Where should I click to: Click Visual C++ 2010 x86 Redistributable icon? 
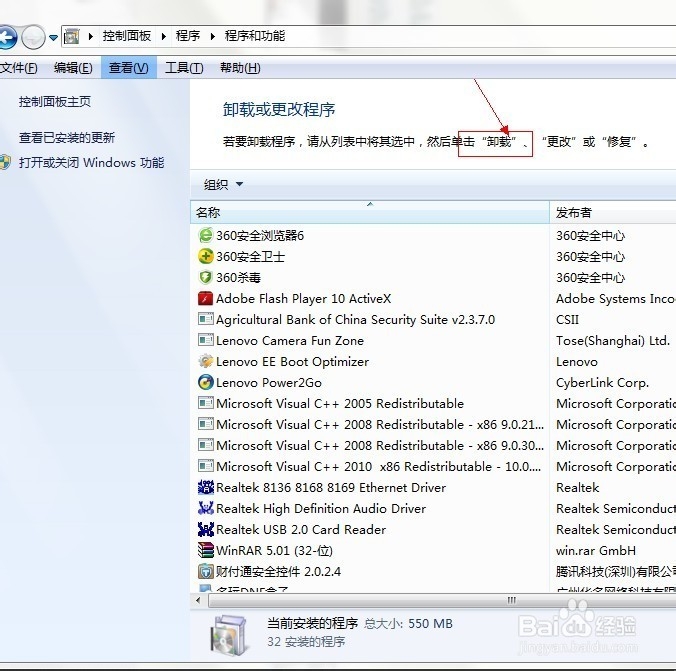[205, 466]
